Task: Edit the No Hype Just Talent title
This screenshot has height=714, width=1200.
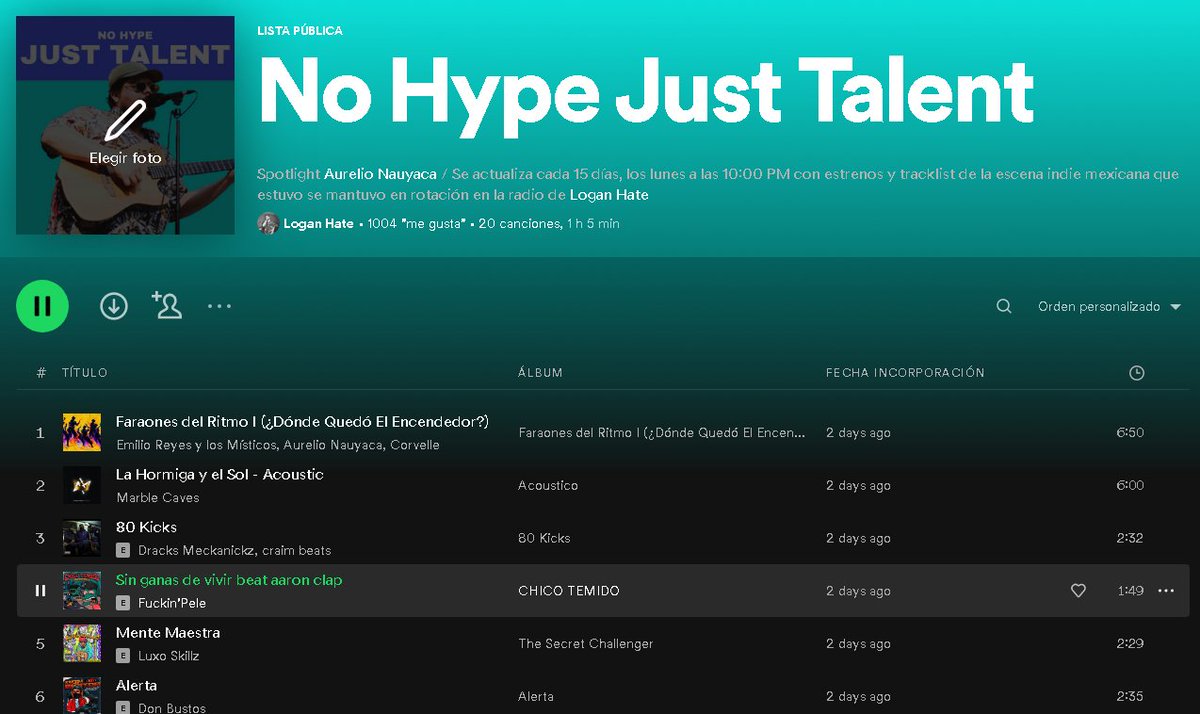Action: (x=646, y=93)
